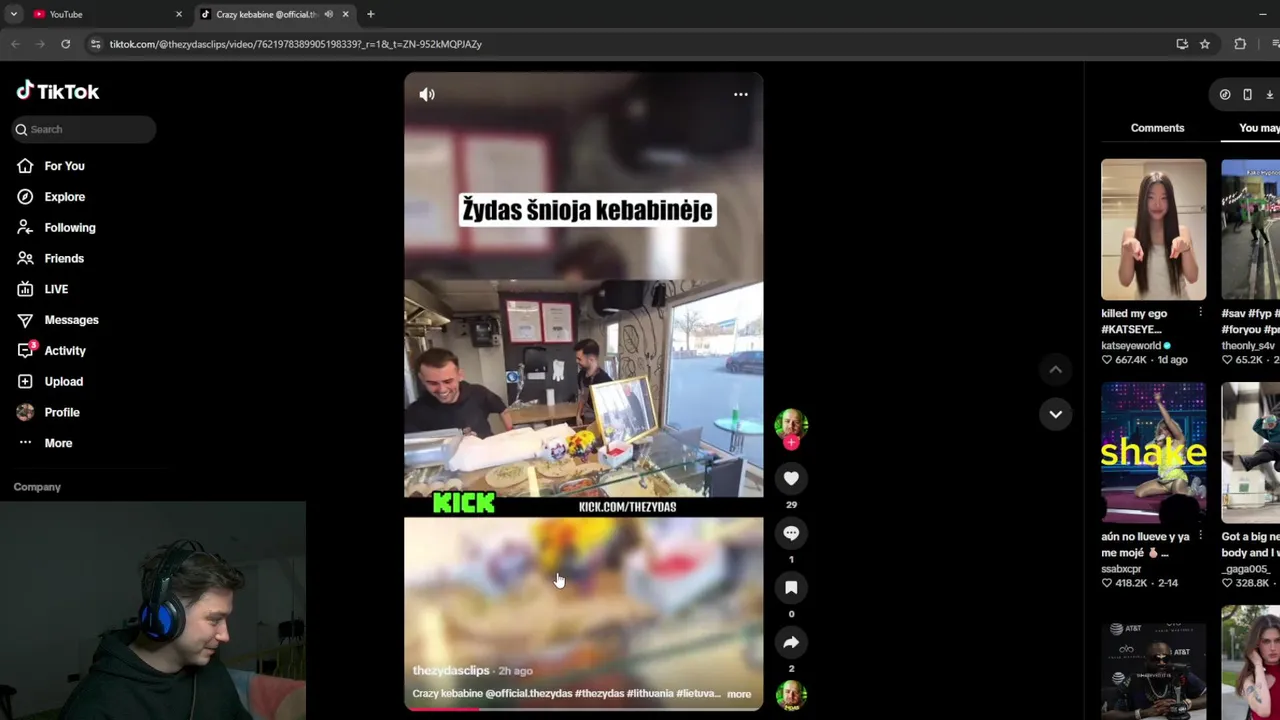Switch to the YouTube browser tab
Image resolution: width=1280 pixels, height=720 pixels.
click(x=107, y=14)
